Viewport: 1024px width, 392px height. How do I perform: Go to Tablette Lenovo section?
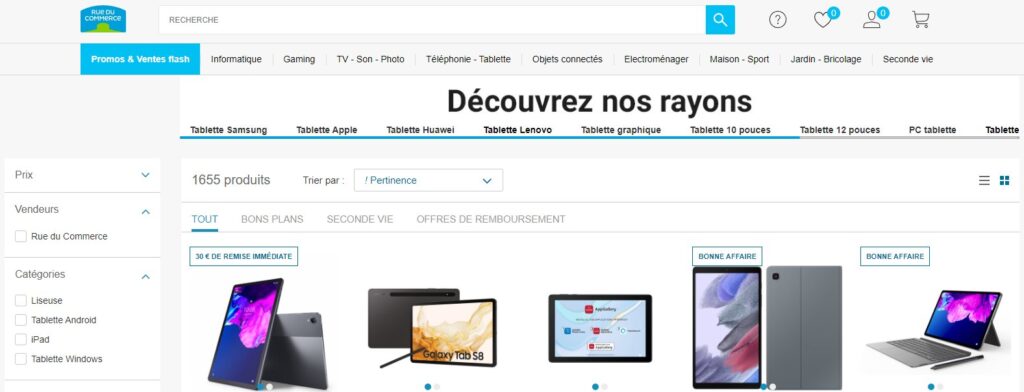(x=518, y=130)
